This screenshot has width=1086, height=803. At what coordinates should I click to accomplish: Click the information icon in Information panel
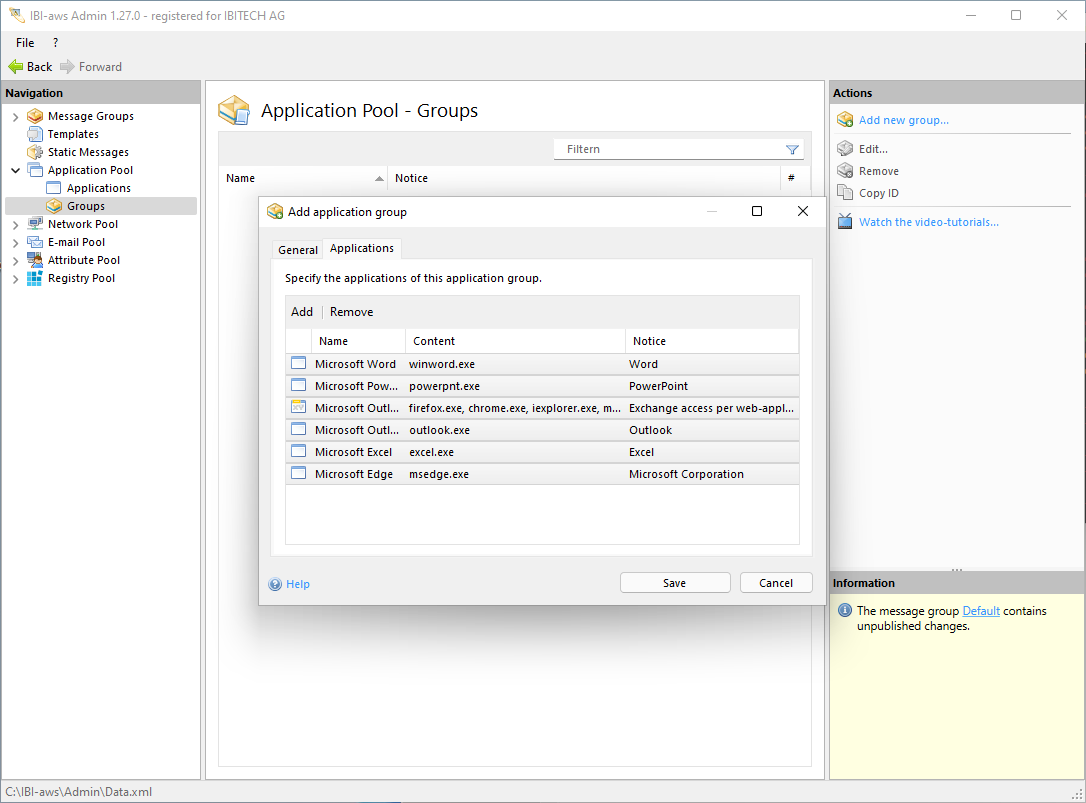(845, 610)
